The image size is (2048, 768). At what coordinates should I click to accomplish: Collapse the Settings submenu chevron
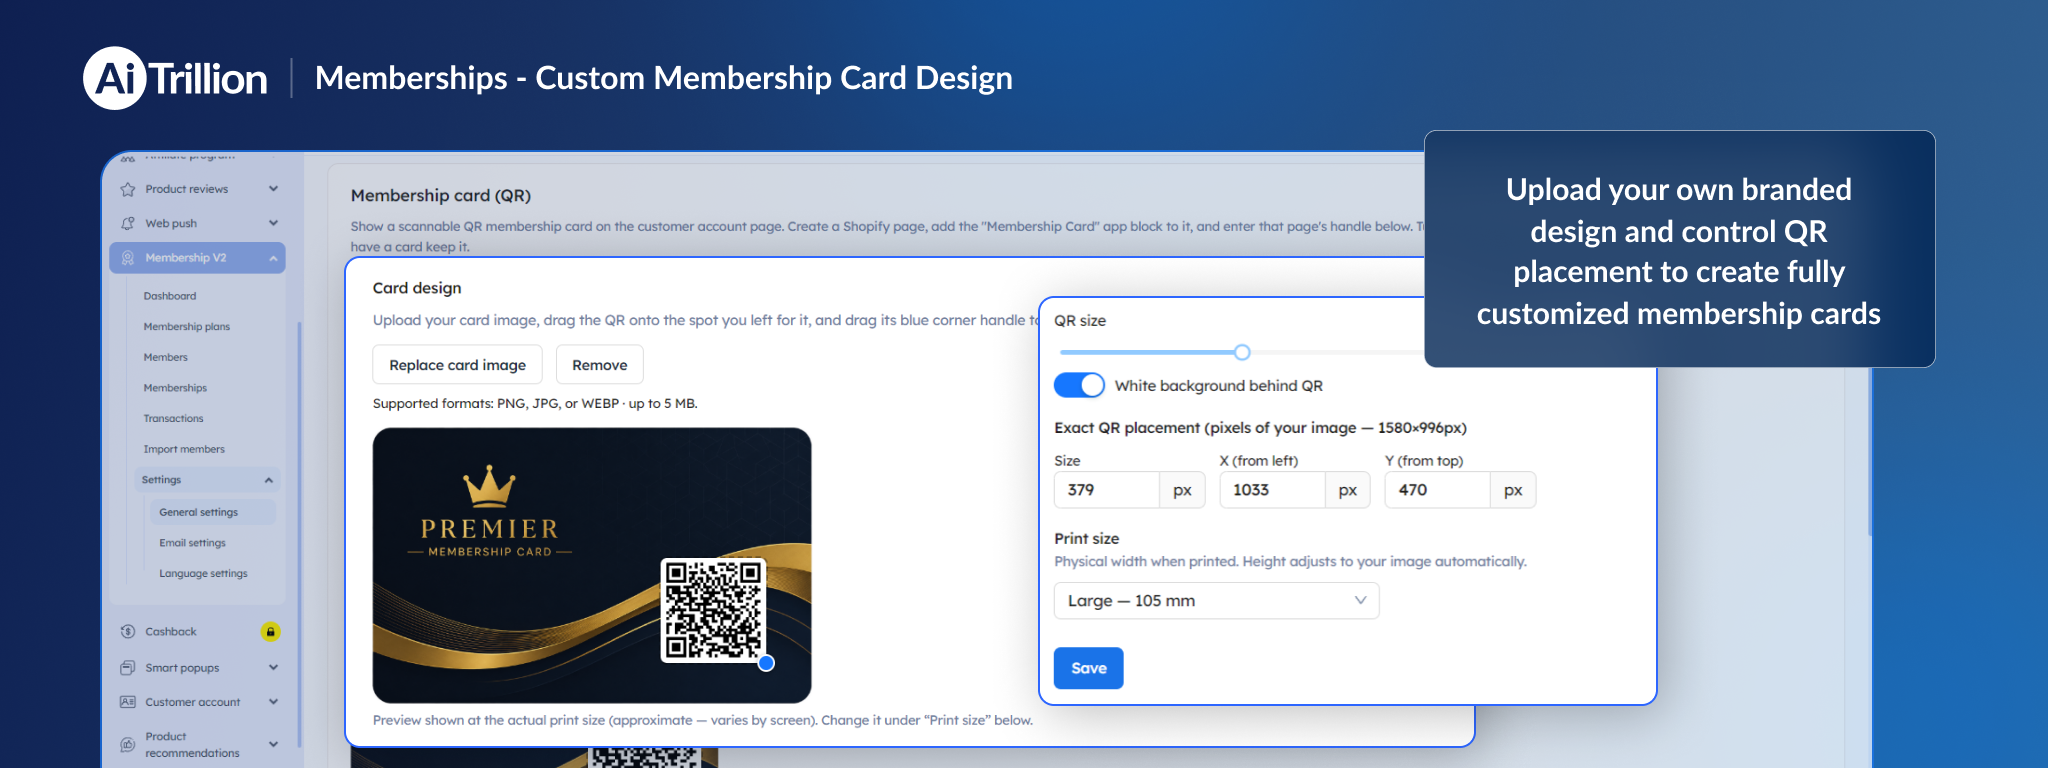tap(268, 480)
